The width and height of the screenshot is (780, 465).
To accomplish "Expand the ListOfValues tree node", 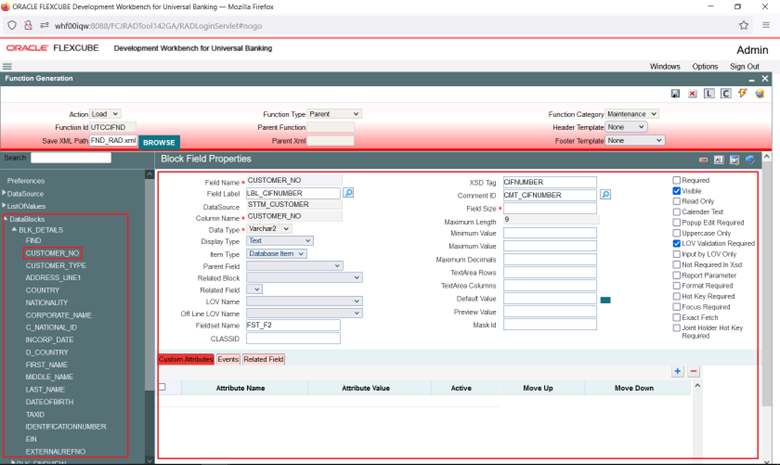I will click(x=4, y=205).
